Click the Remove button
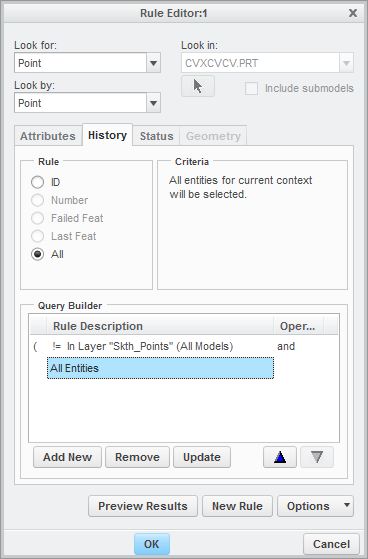The height and width of the screenshot is (559, 368). coord(137,457)
